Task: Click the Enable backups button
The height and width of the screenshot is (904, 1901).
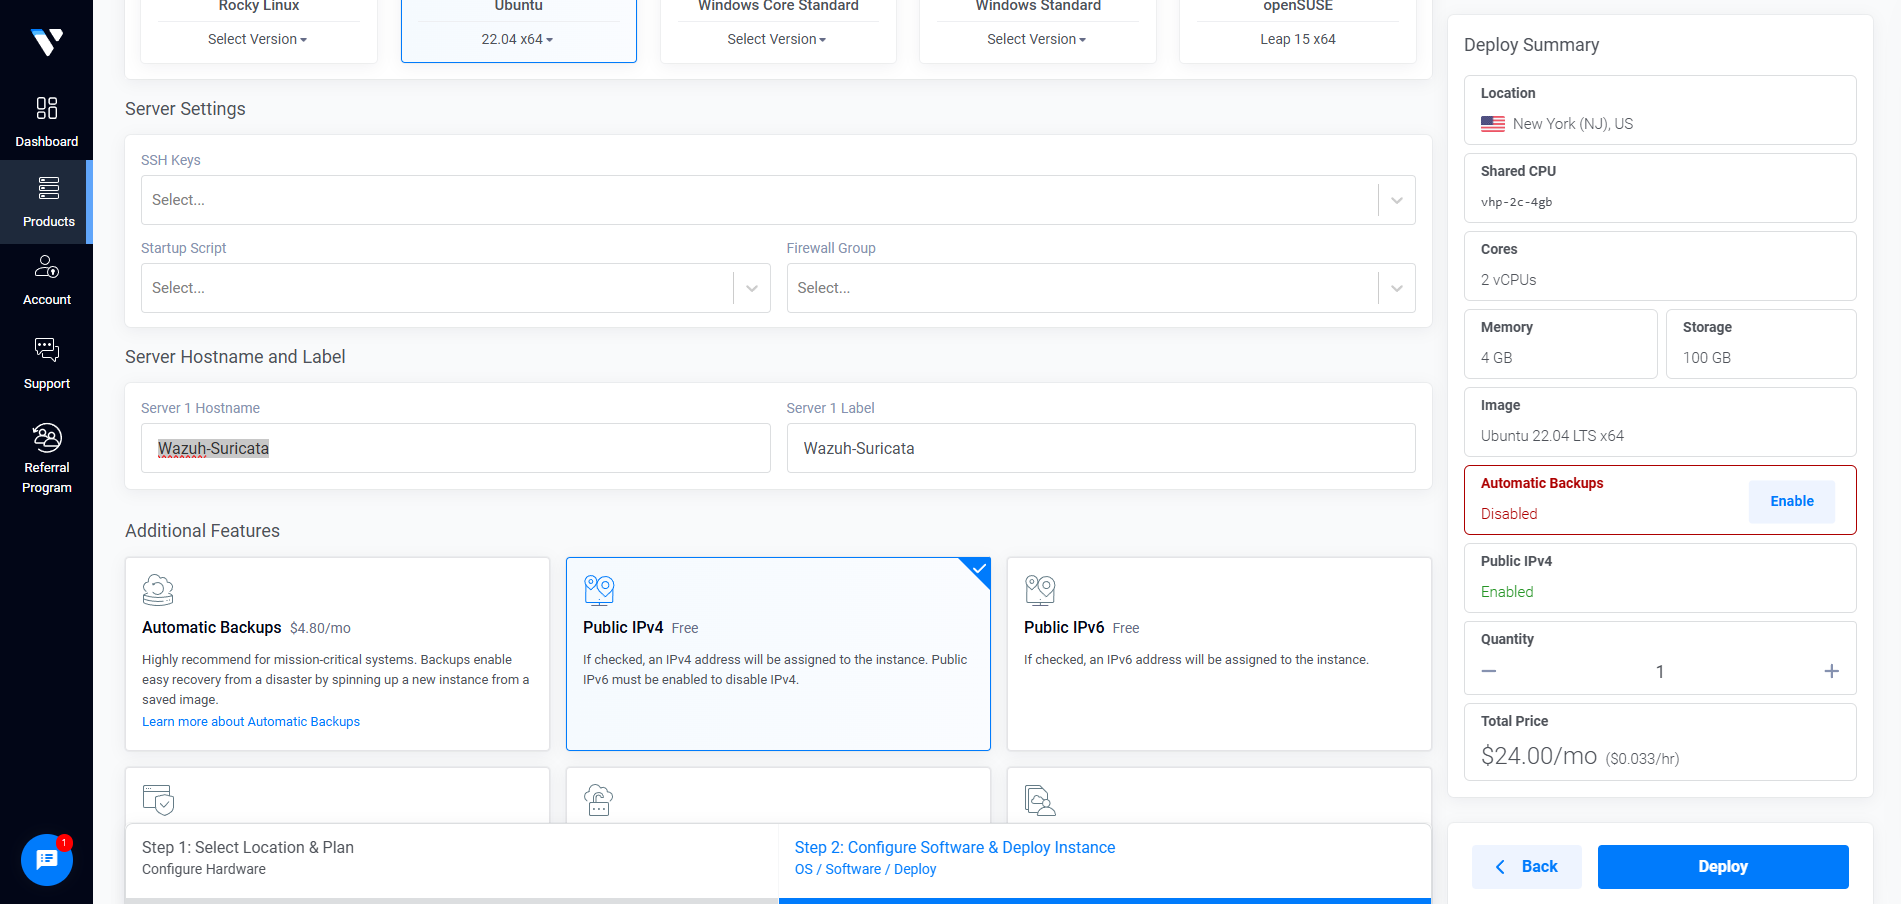Action: tap(1791, 501)
